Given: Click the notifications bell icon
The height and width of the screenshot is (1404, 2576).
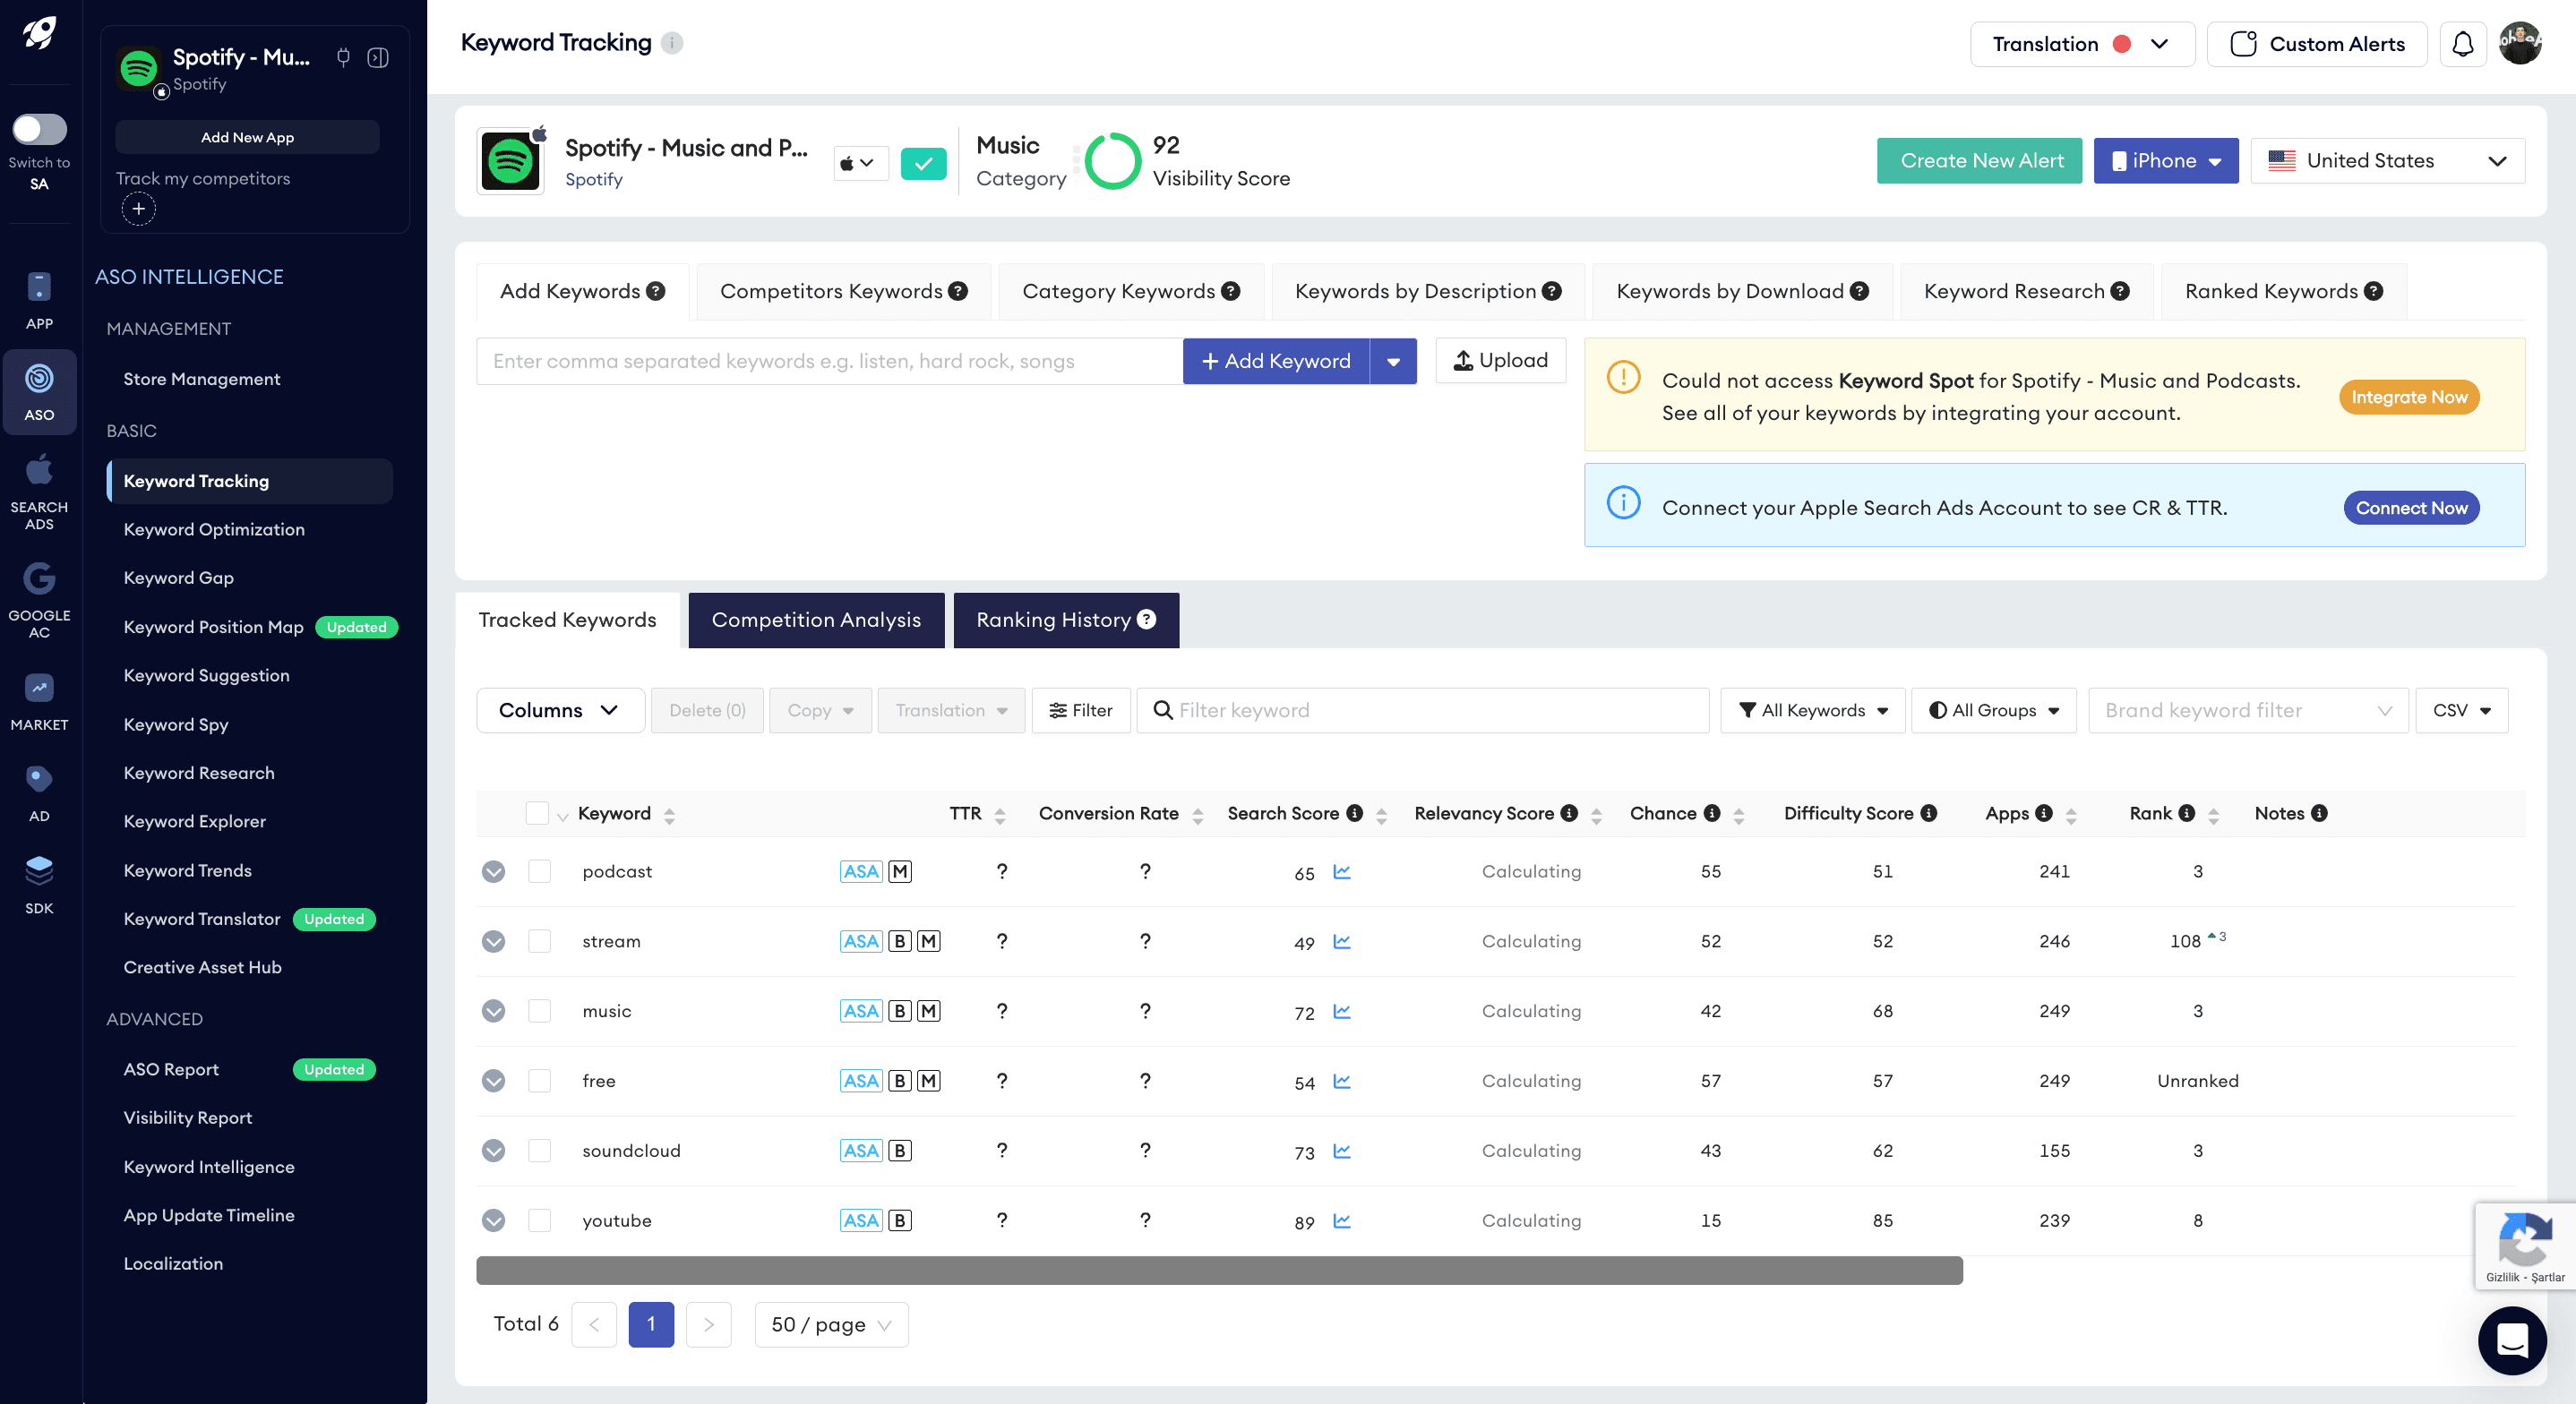Looking at the screenshot, I should (x=2464, y=43).
